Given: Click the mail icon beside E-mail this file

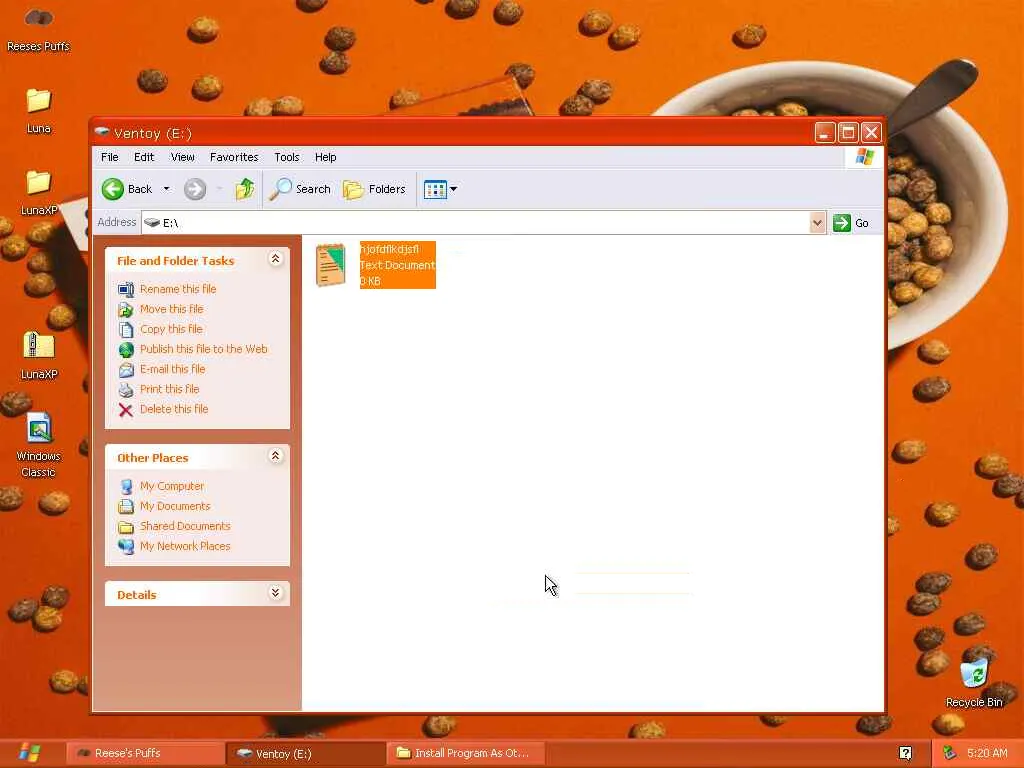Looking at the screenshot, I should [126, 370].
